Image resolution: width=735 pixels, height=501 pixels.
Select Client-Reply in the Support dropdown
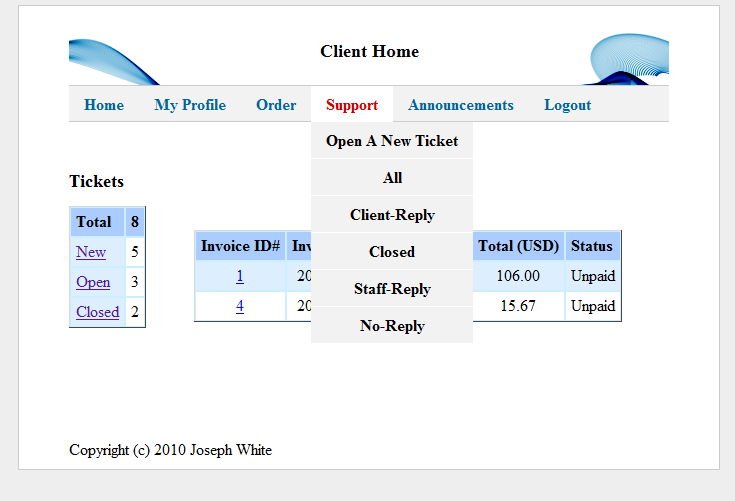[x=392, y=215]
